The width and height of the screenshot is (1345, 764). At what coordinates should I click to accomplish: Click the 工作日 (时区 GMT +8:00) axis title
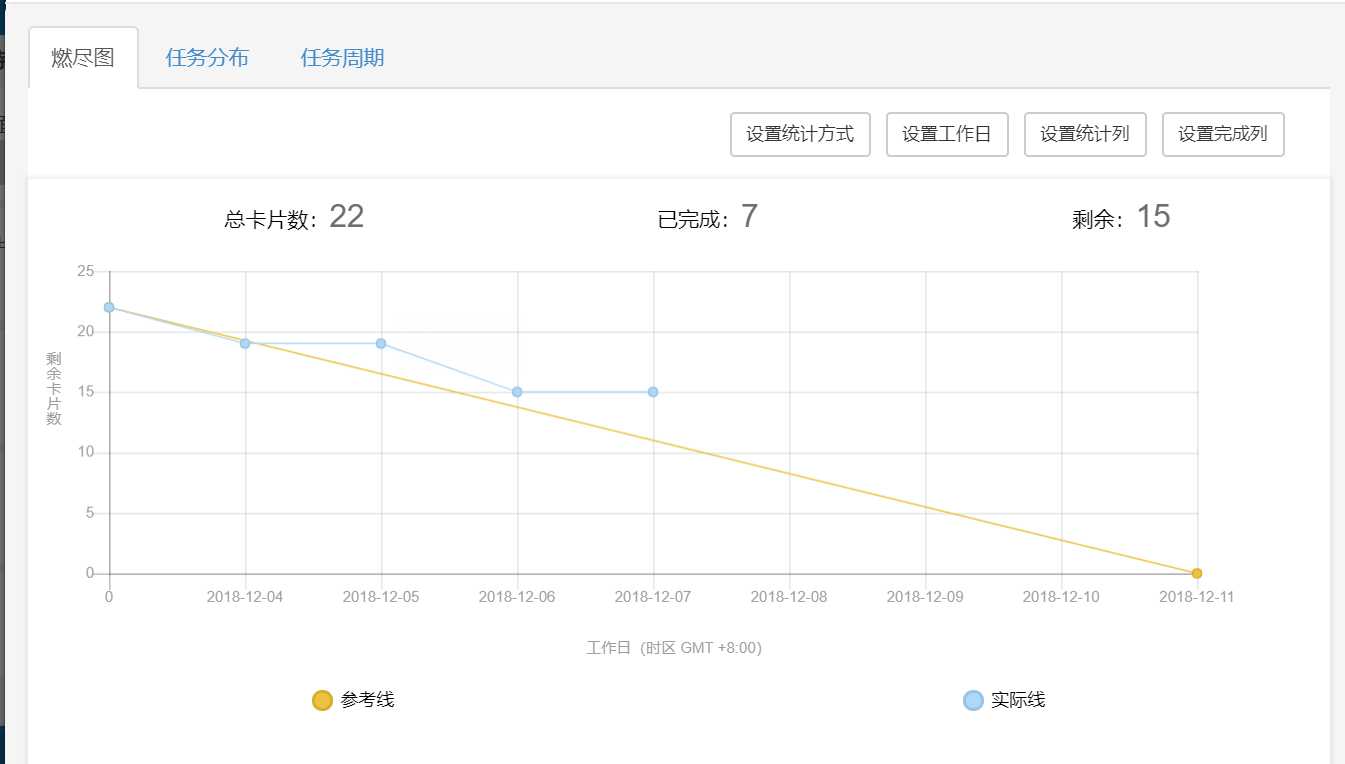(674, 648)
